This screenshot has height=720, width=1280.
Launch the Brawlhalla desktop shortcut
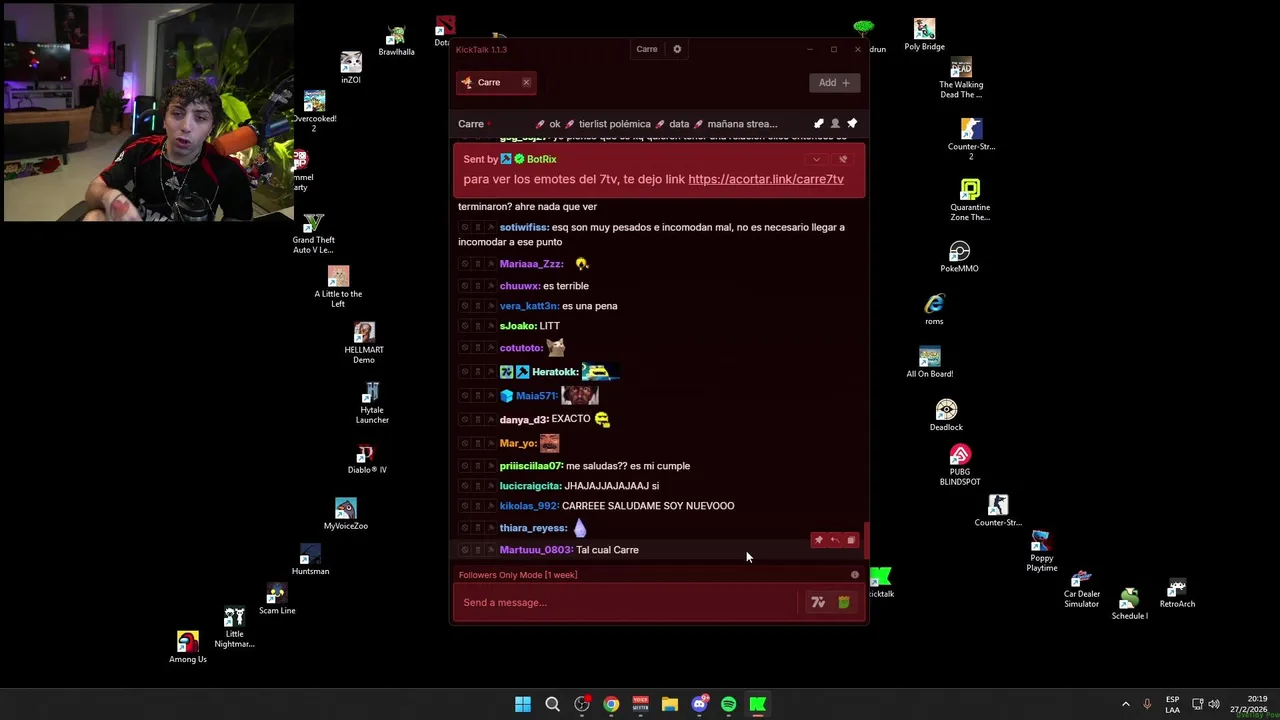[x=397, y=42]
